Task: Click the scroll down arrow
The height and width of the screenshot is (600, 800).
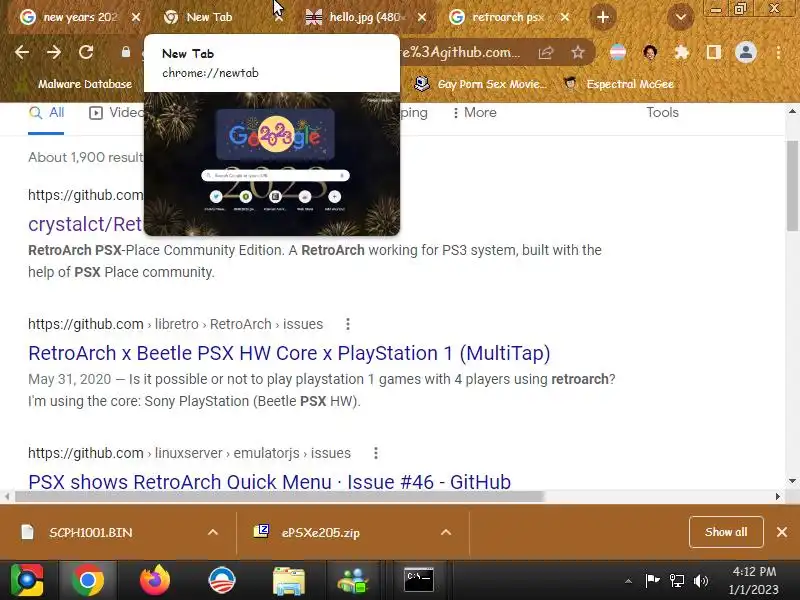Action: 792,481
